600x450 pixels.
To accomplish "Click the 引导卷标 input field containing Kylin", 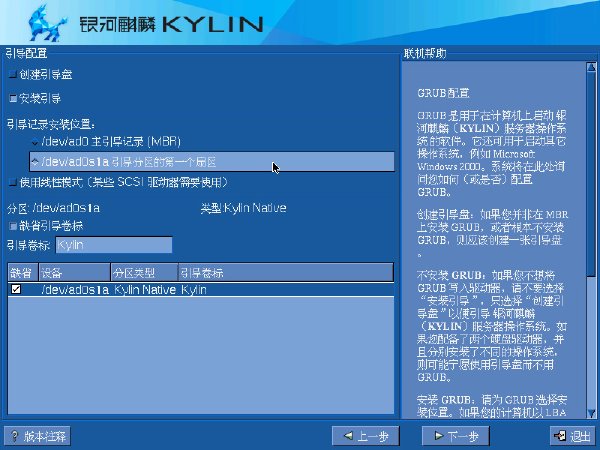I will [114, 245].
